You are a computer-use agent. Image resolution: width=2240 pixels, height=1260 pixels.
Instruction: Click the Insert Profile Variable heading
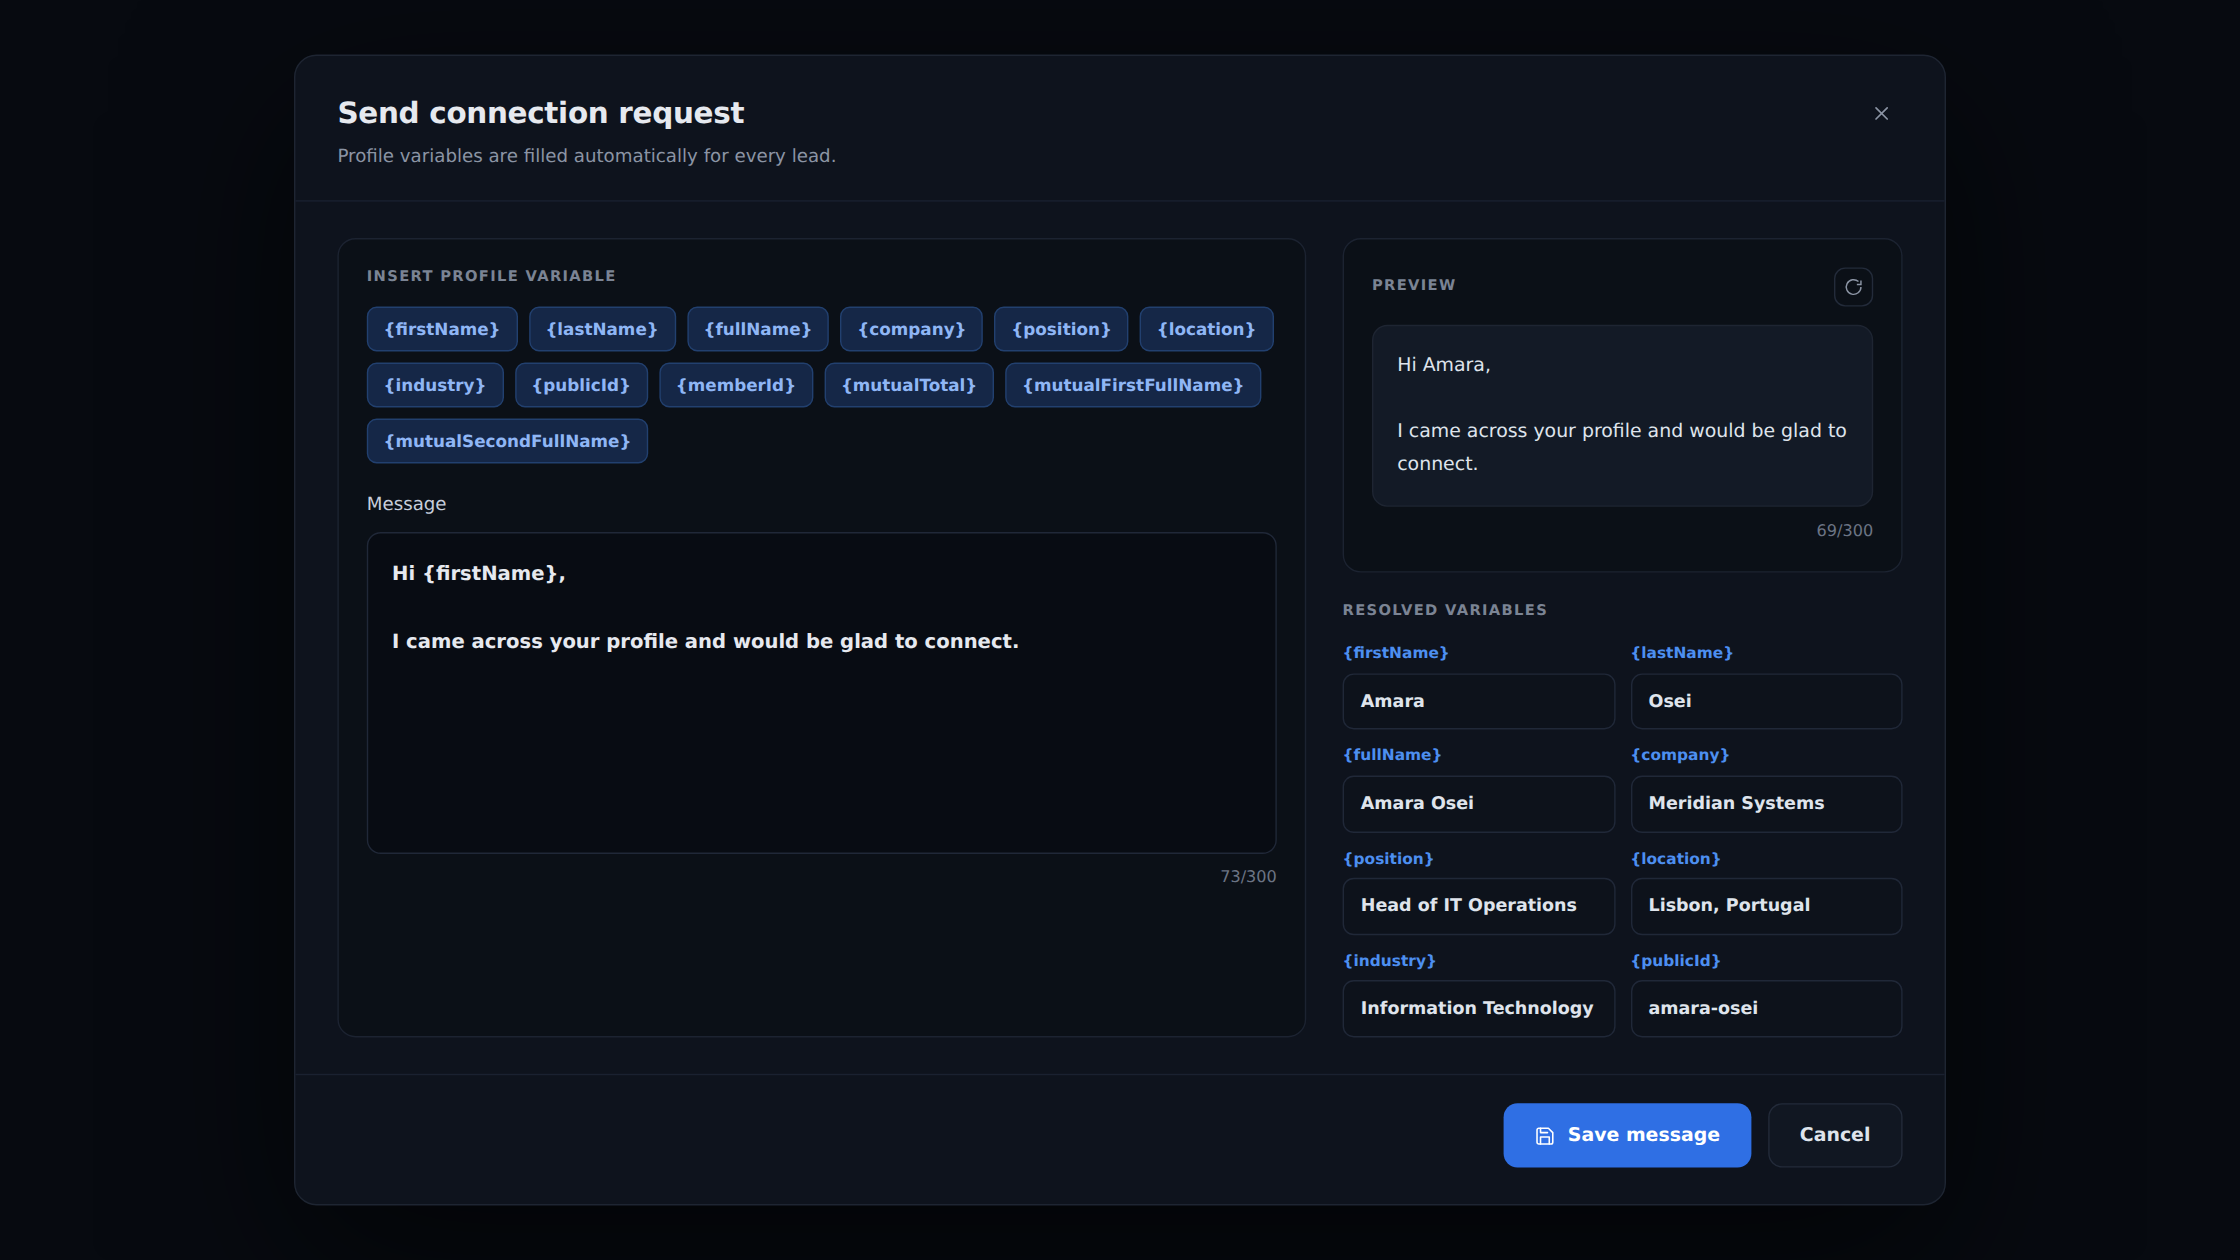pyautogui.click(x=491, y=276)
